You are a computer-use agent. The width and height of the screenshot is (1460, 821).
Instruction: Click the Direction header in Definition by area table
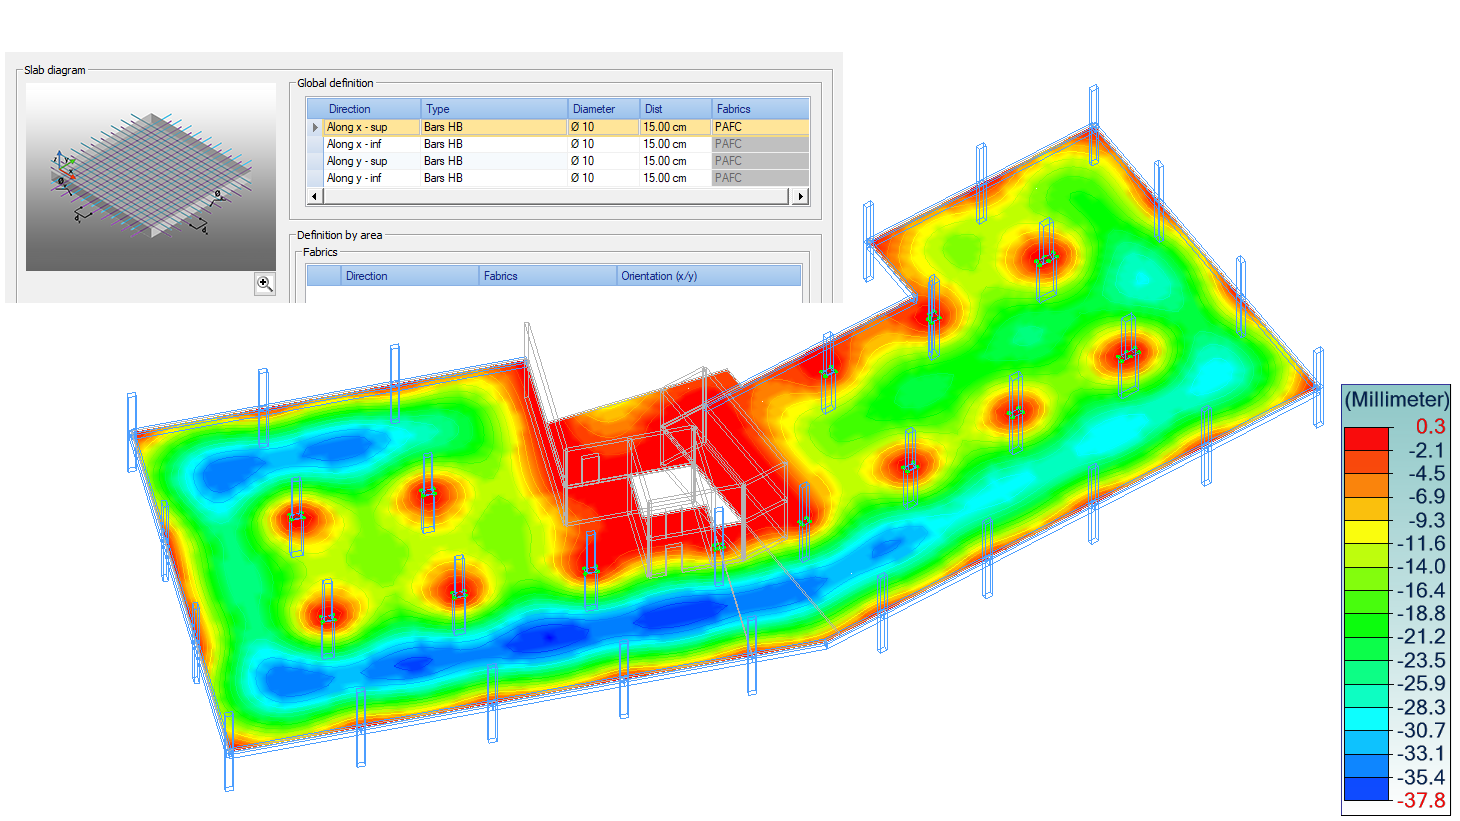click(410, 276)
